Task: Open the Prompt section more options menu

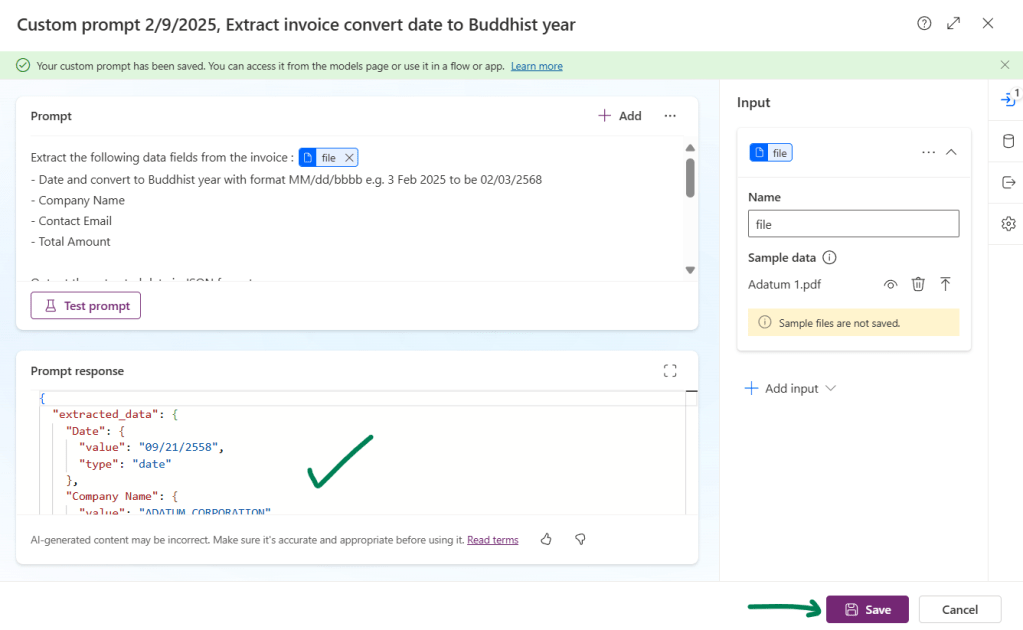Action: tap(670, 116)
